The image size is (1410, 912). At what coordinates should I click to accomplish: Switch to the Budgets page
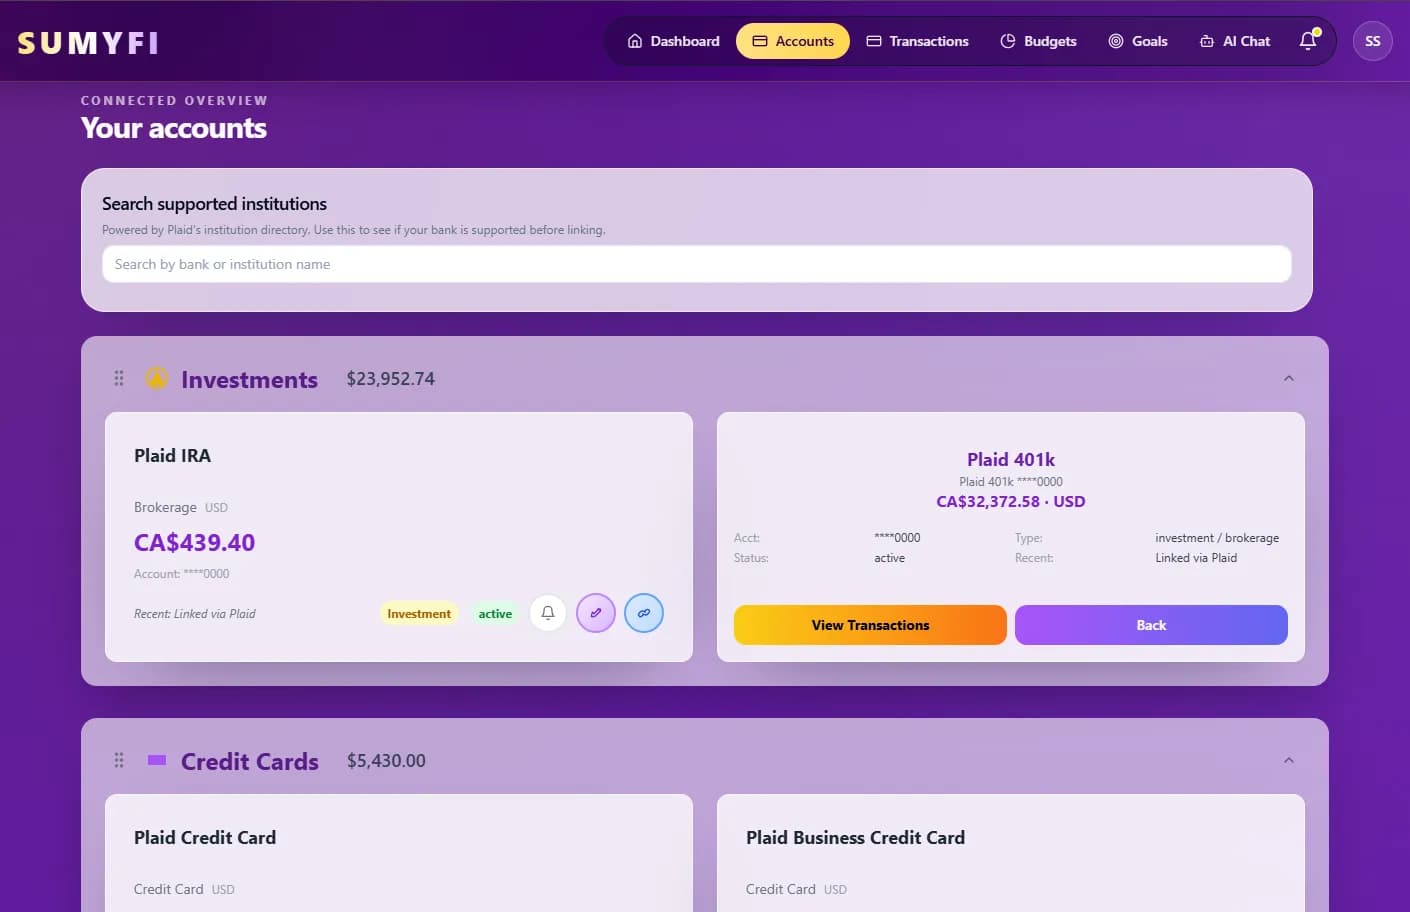click(x=1039, y=41)
